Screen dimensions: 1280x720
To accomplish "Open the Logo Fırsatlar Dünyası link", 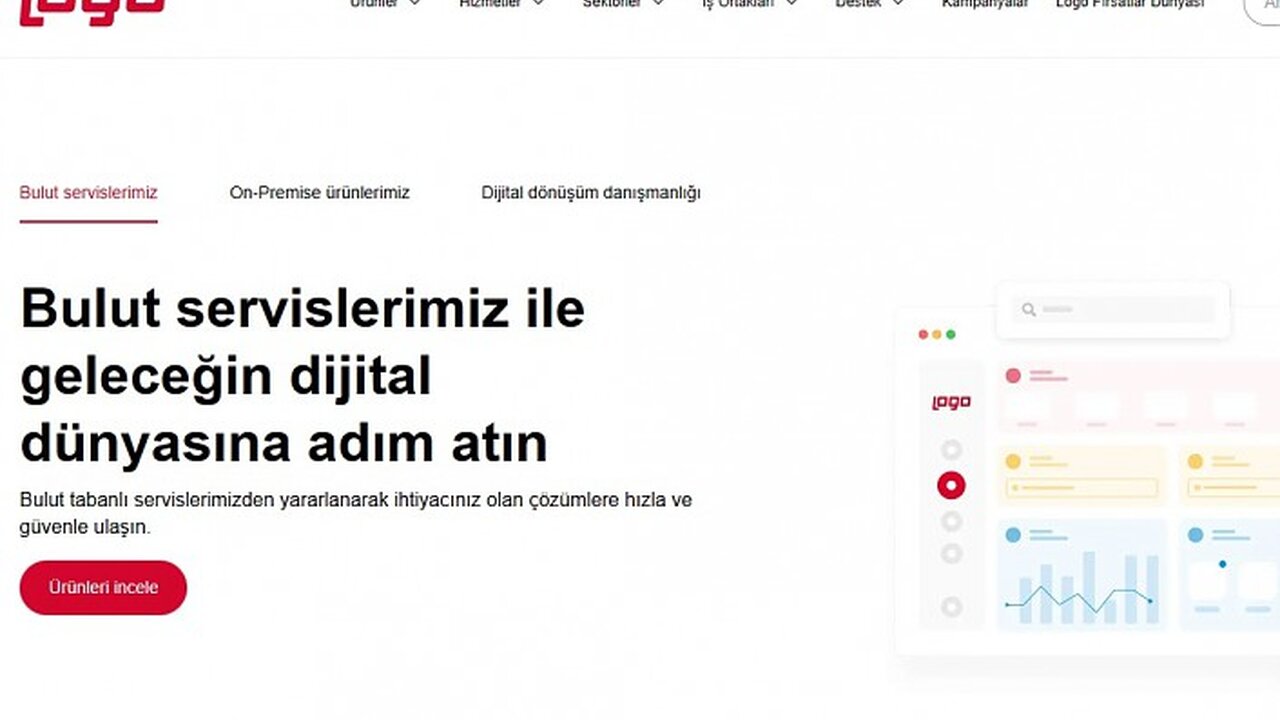I will pyautogui.click(x=1129, y=4).
